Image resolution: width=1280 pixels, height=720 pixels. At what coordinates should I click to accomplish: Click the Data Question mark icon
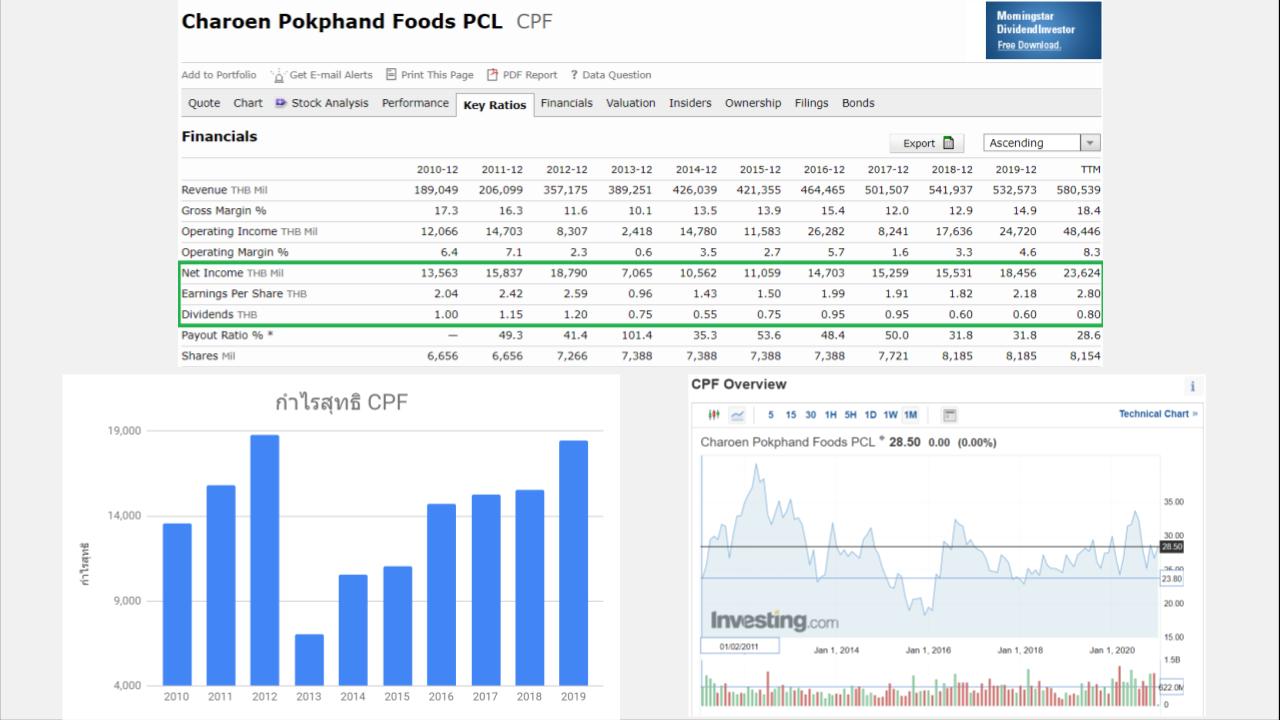(574, 75)
